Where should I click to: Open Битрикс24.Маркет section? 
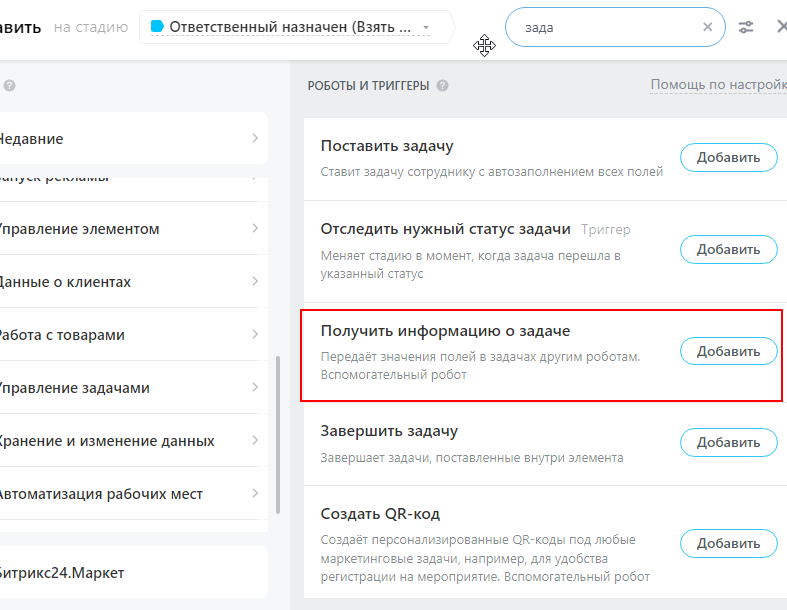pyautogui.click(x=130, y=573)
